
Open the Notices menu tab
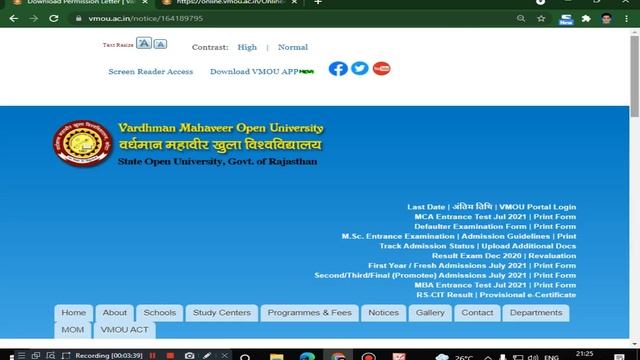pyautogui.click(x=383, y=313)
